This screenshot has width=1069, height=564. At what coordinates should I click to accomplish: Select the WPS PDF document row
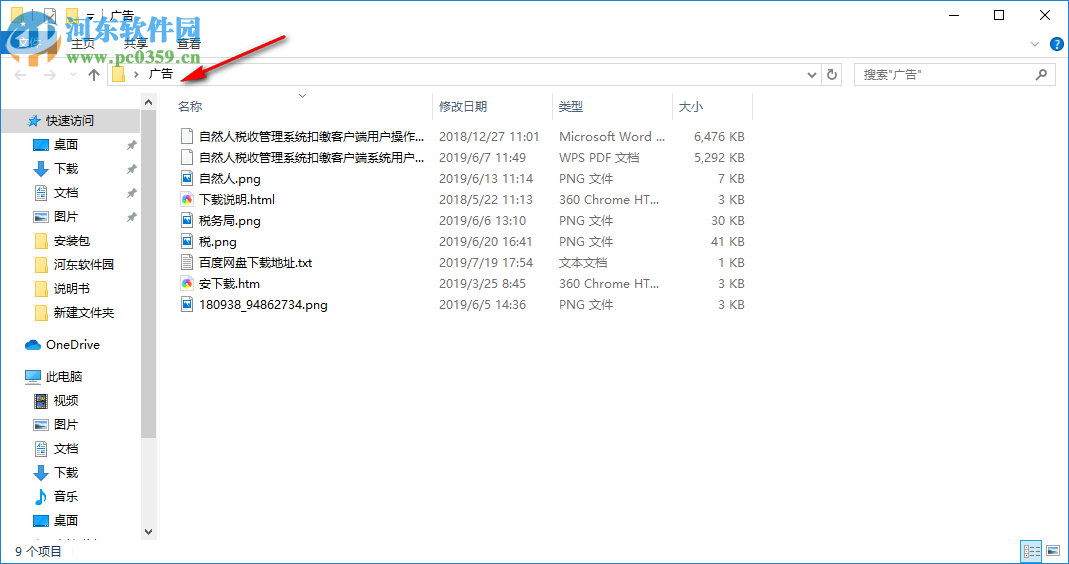[x=462, y=158]
